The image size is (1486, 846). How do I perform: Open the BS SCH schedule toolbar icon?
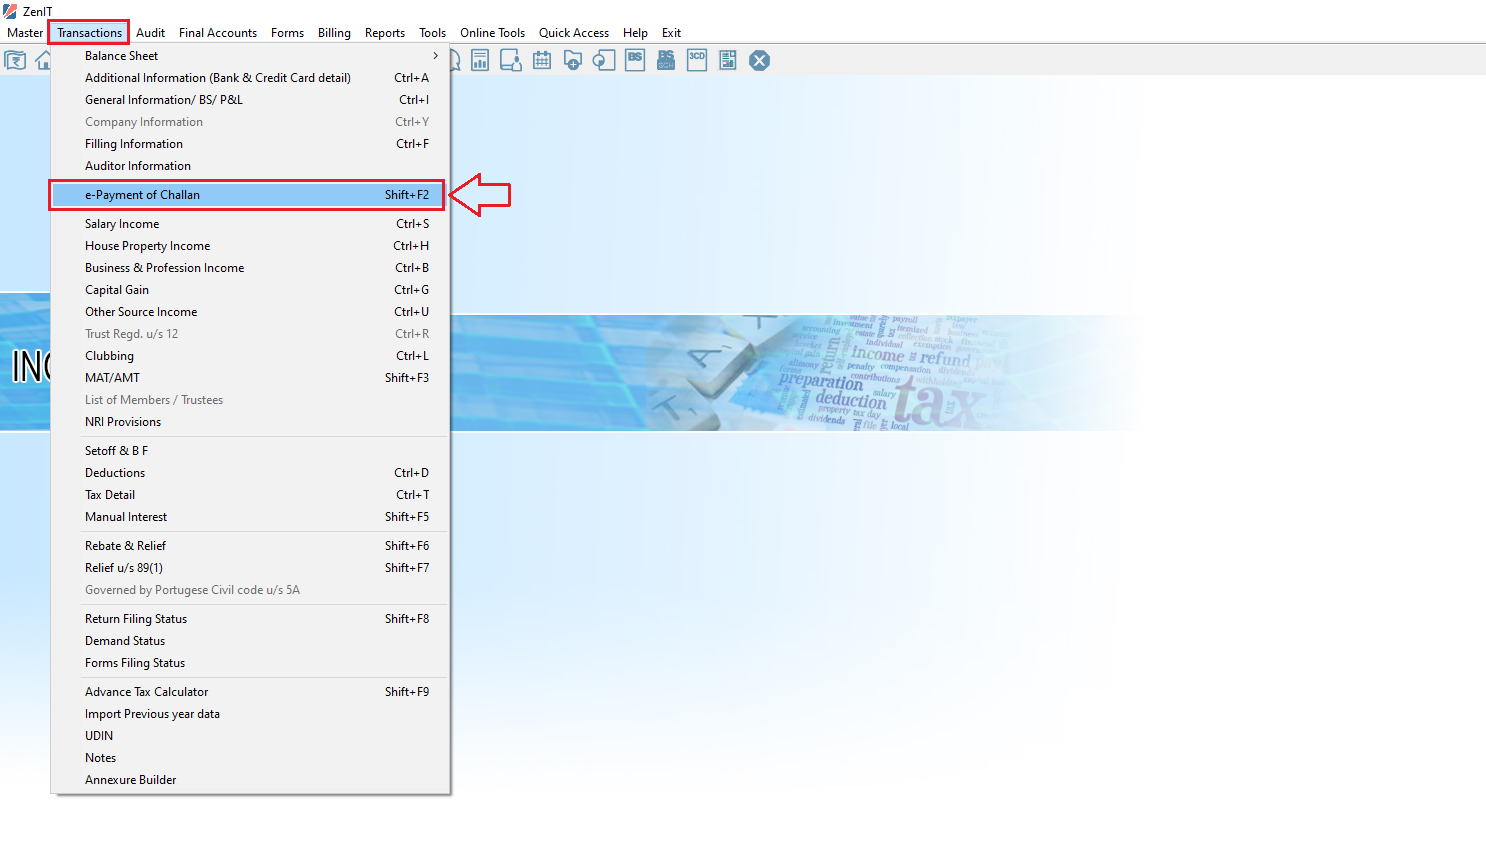click(x=666, y=61)
